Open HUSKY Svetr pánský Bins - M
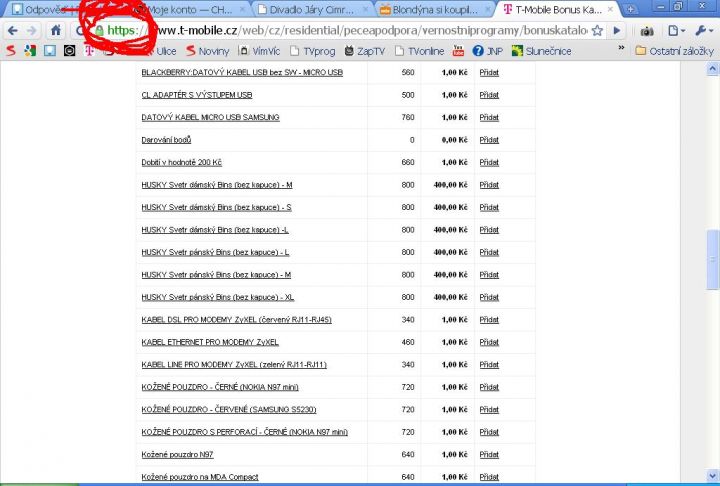The width and height of the screenshot is (720, 486). (x=216, y=275)
